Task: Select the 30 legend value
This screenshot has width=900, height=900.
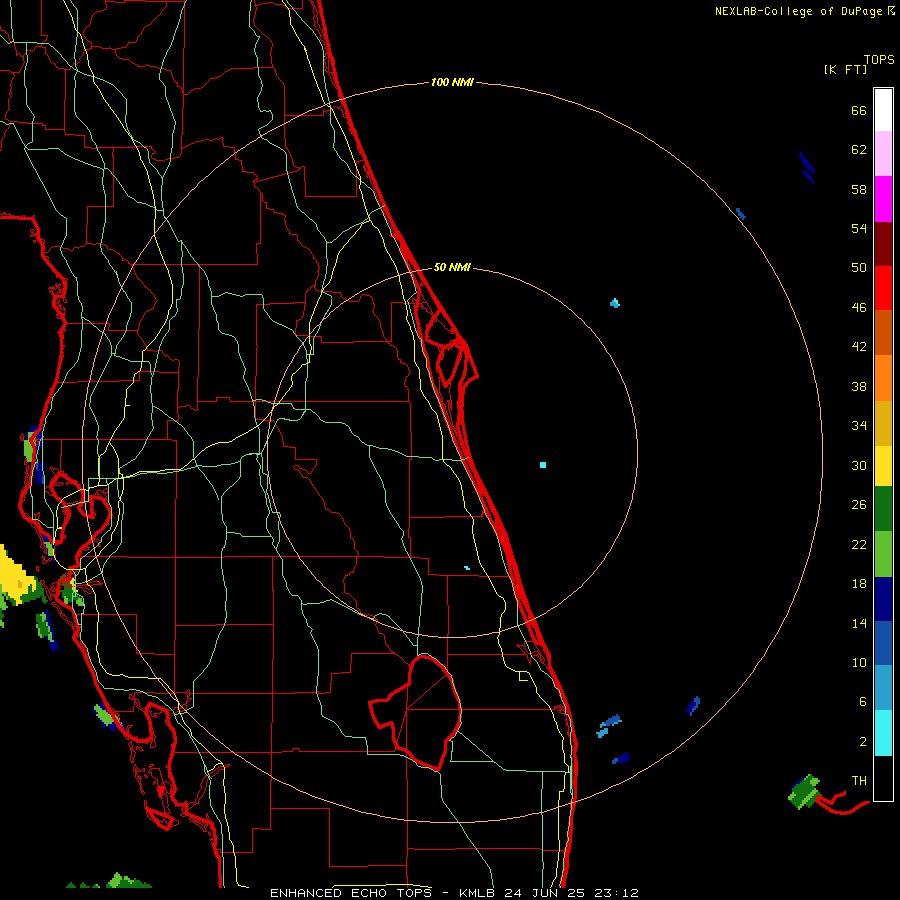Action: coord(859,465)
